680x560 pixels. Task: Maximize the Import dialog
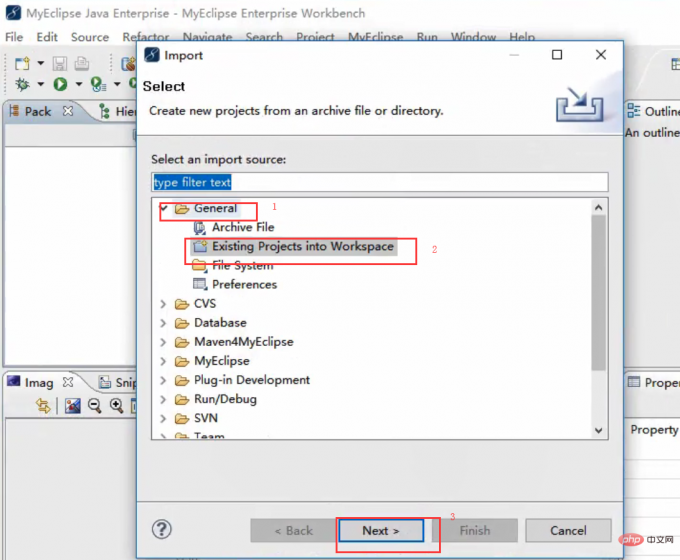[x=557, y=55]
